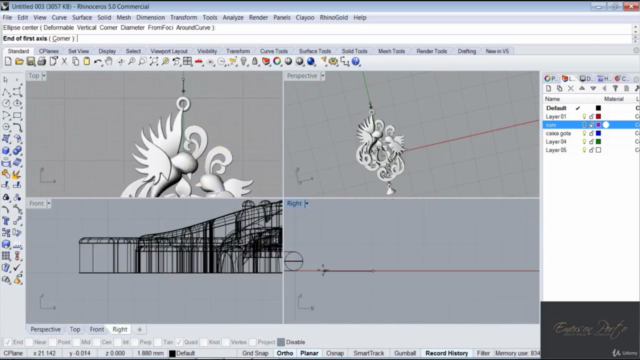Click the red color swatch of Layer 01

598,117
